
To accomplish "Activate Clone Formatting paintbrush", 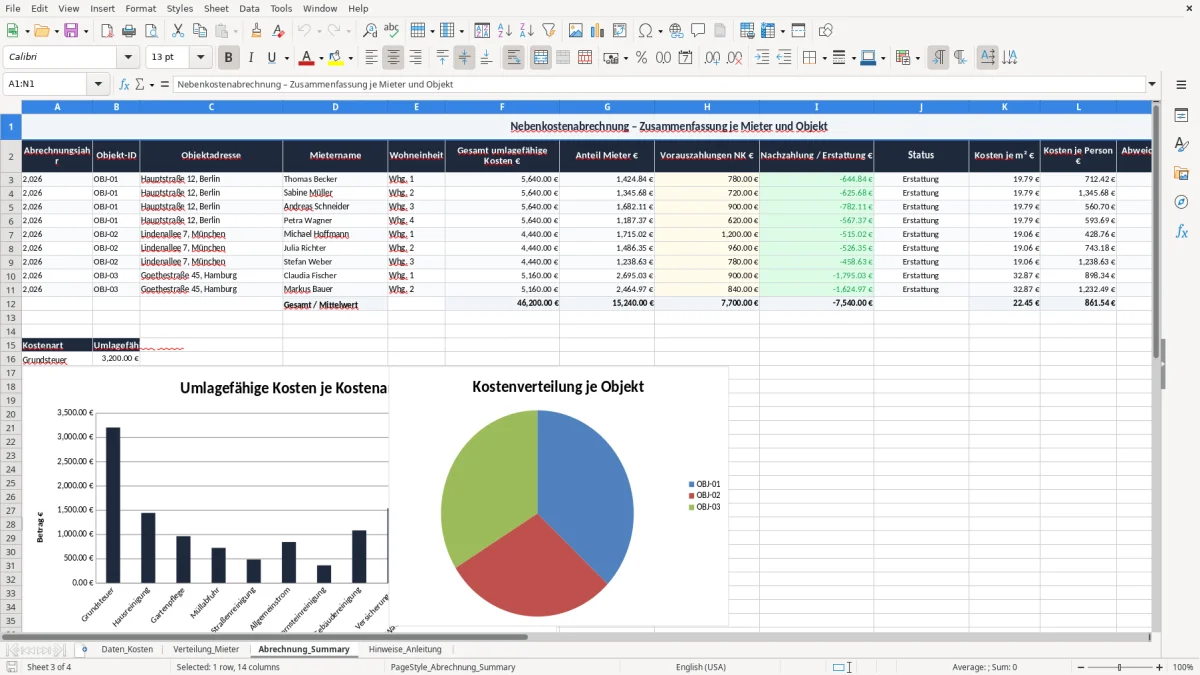I will (x=257, y=31).
